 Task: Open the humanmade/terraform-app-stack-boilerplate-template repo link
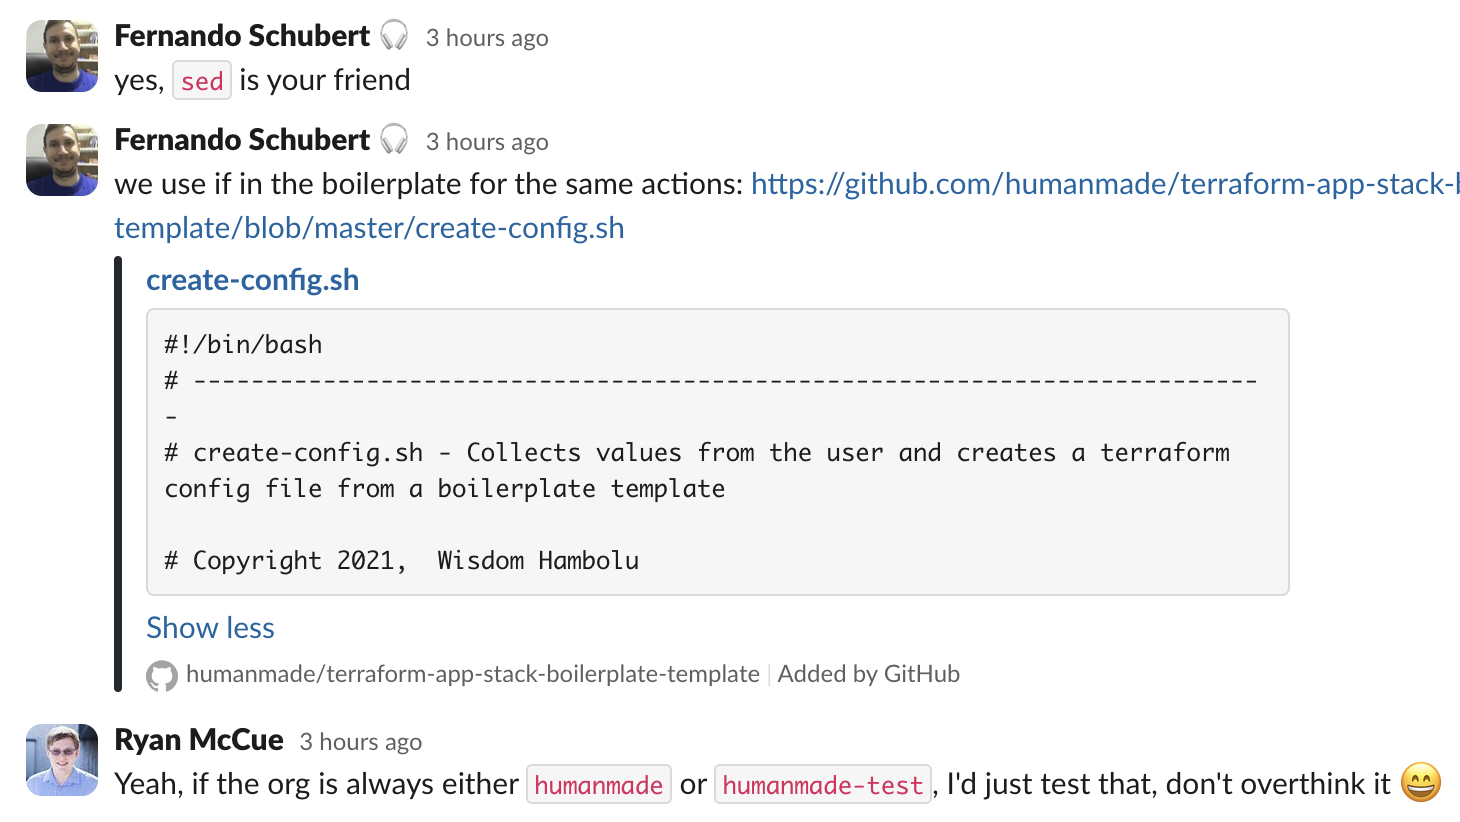coord(472,674)
